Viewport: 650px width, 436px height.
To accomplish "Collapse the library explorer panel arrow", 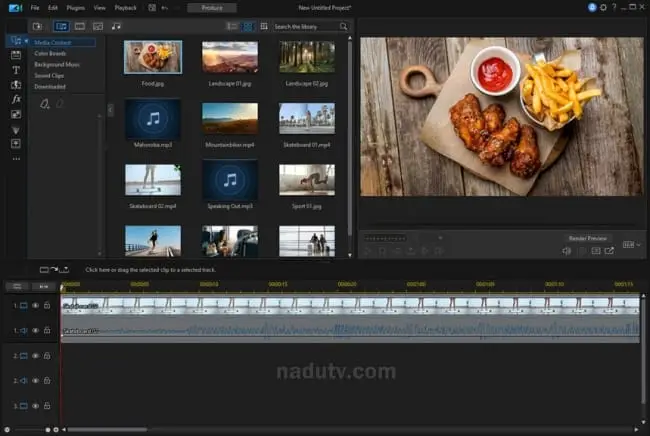I will (x=110, y=110).
